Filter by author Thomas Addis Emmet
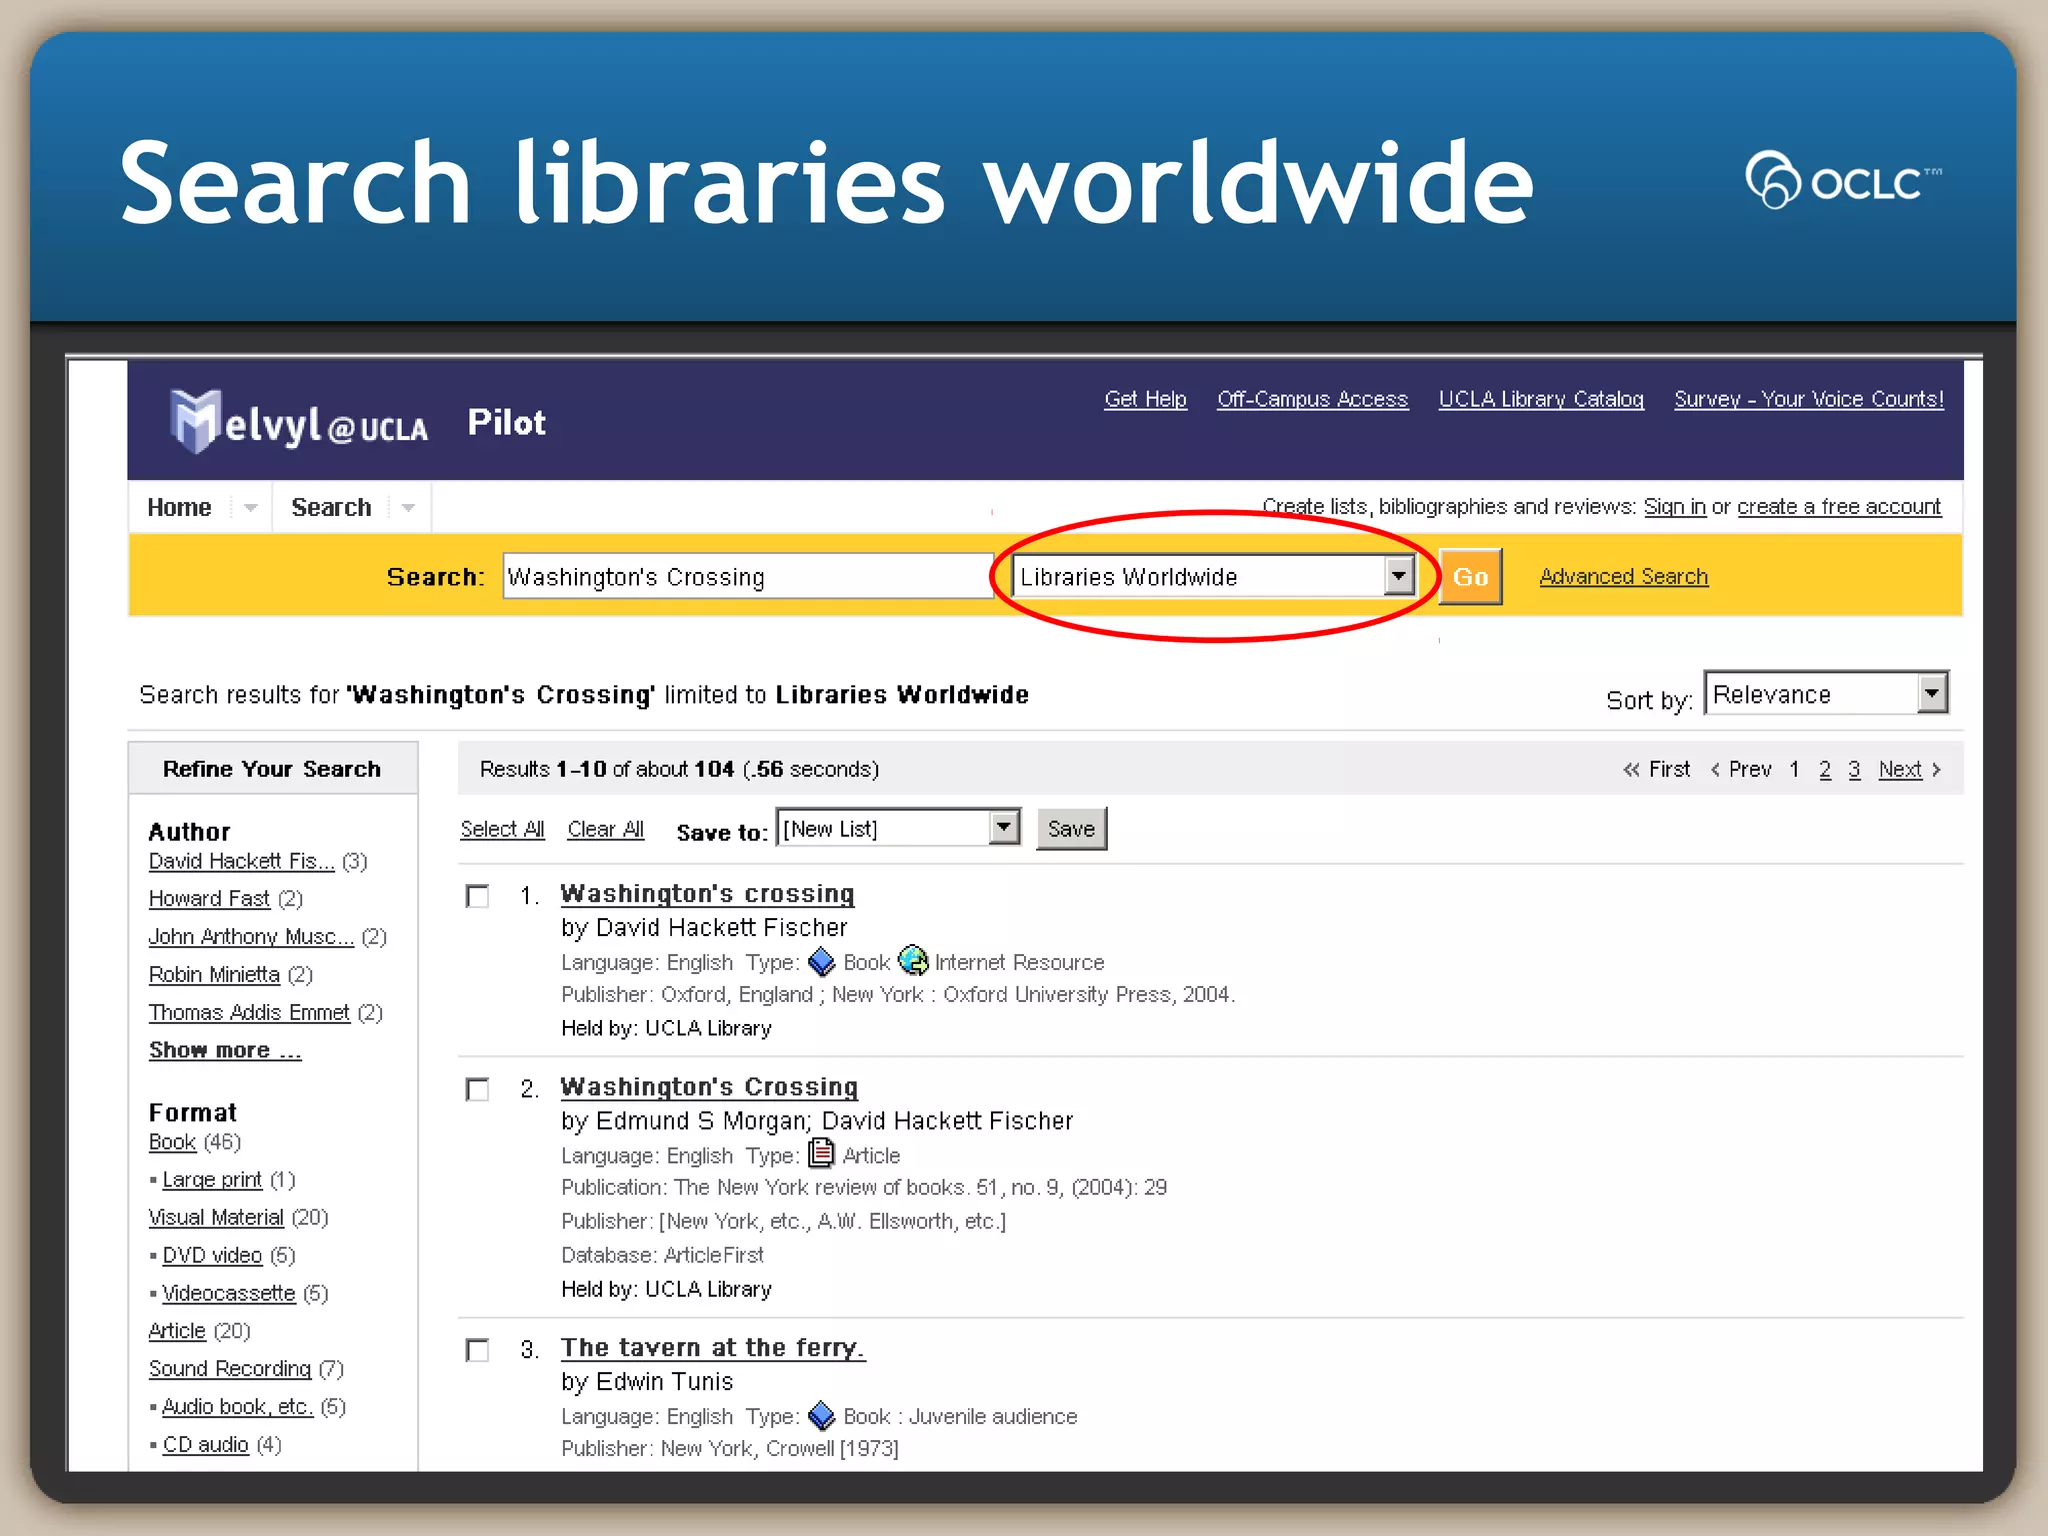 tap(249, 1012)
